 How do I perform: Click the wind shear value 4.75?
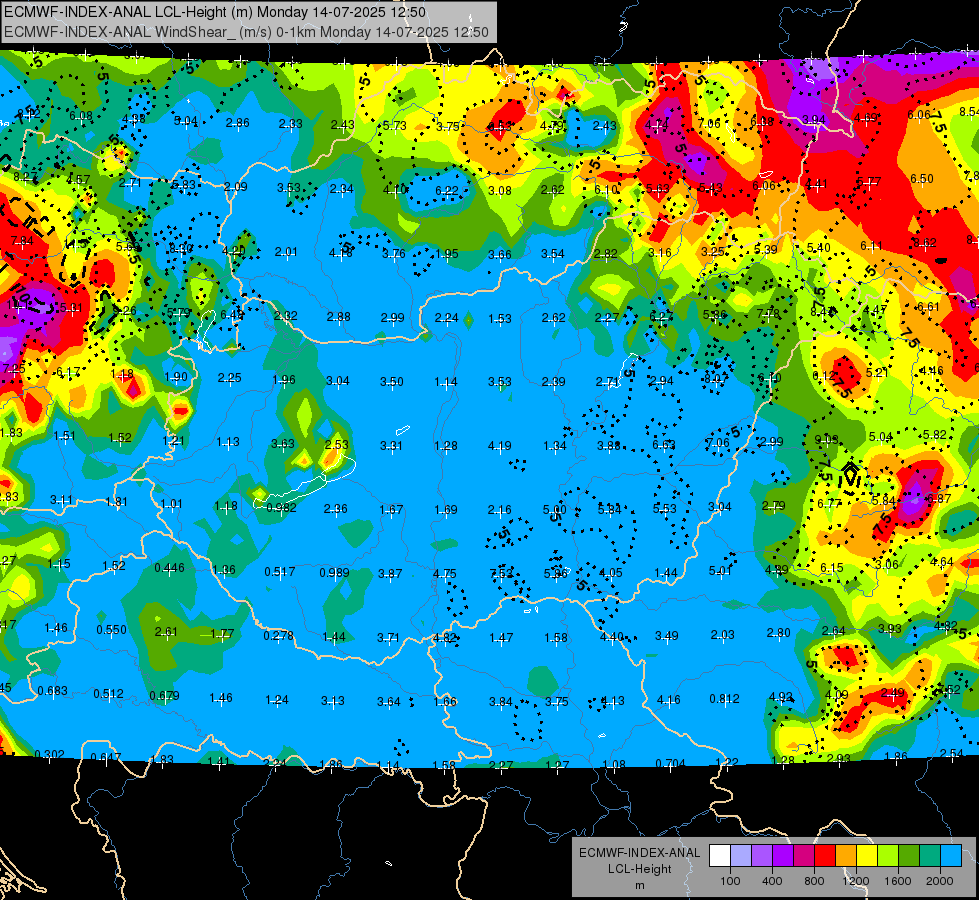pos(445,573)
